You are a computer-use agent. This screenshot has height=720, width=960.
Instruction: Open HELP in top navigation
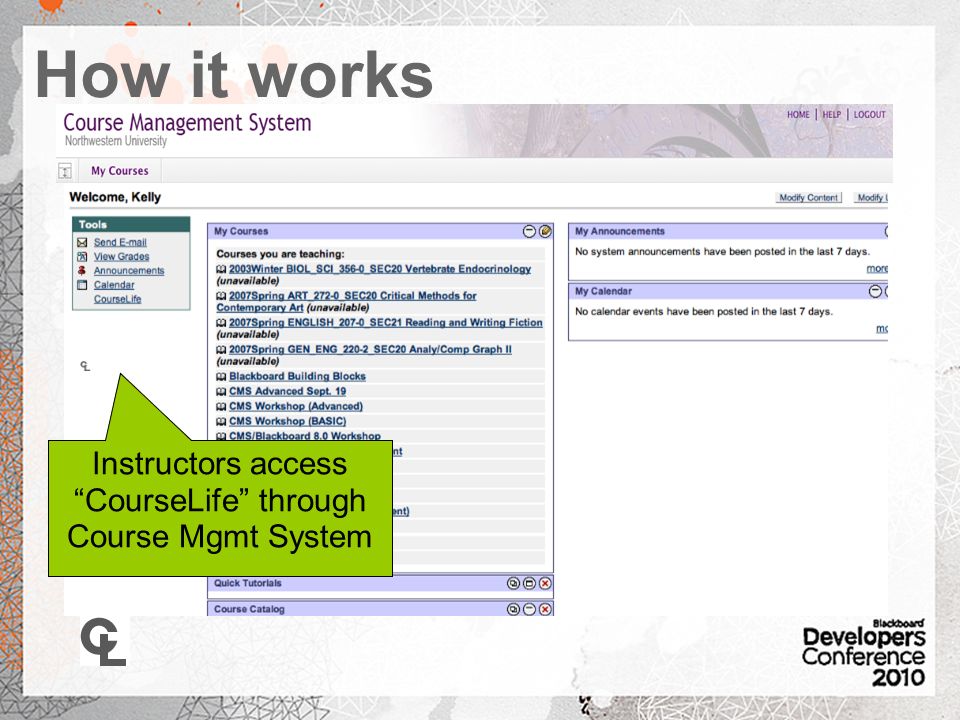(x=831, y=114)
